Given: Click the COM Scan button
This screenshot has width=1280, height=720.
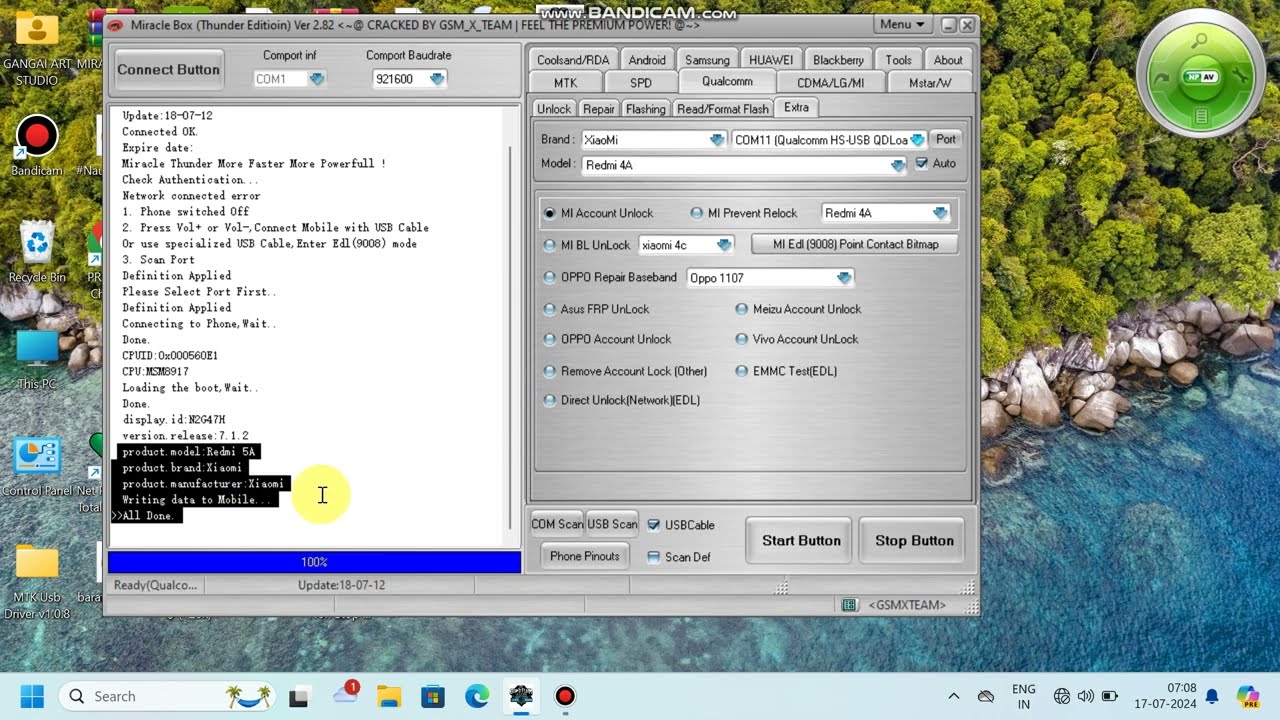Looking at the screenshot, I should (x=557, y=524).
